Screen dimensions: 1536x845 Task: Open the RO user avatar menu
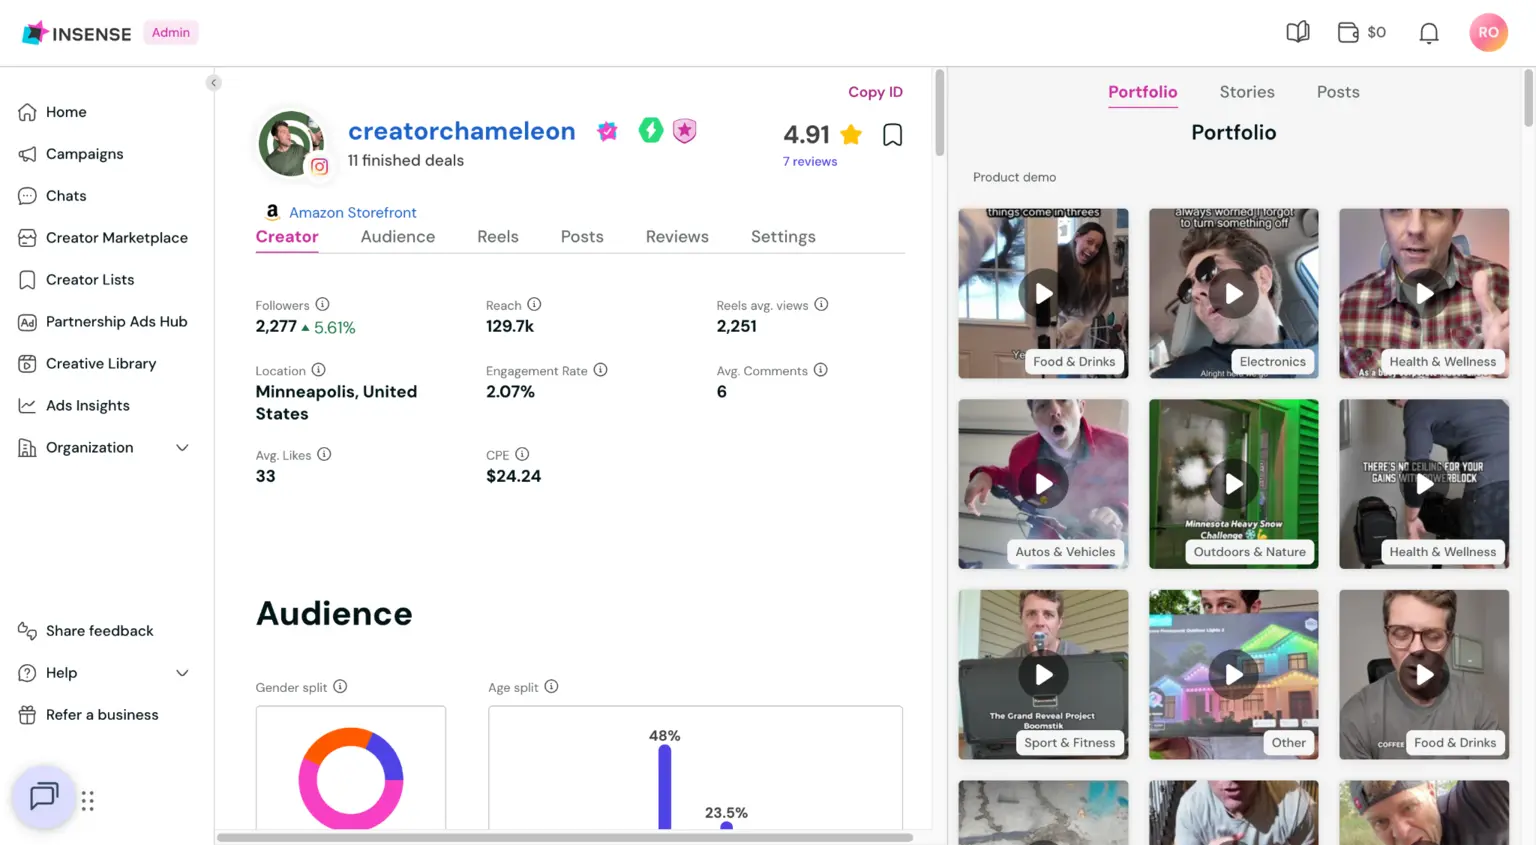pos(1488,32)
